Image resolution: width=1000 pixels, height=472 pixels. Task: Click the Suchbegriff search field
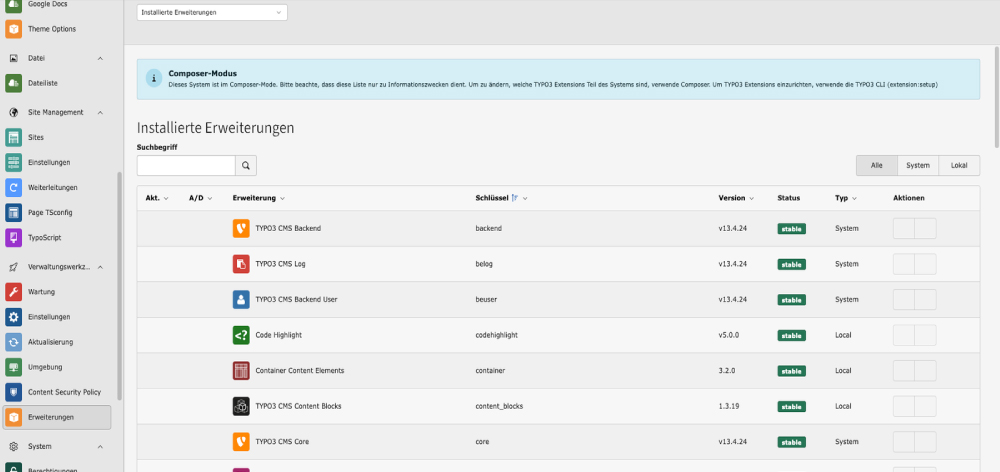click(186, 166)
